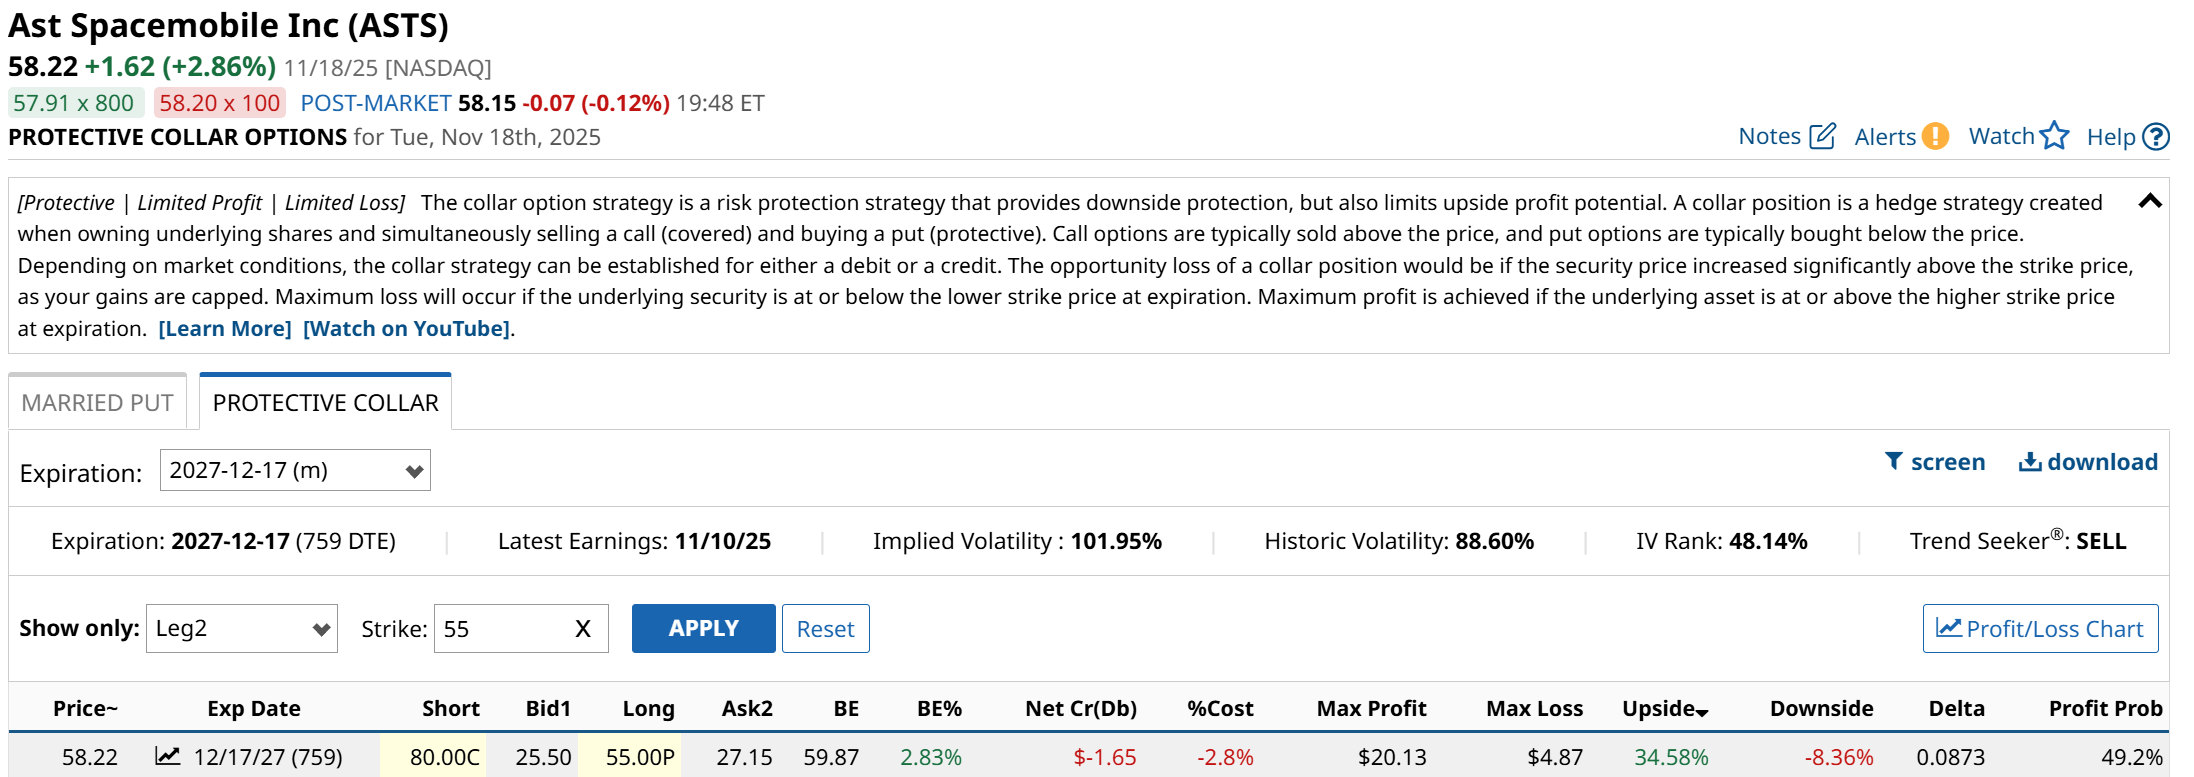Click the screen filter funnel icon
This screenshot has width=2194, height=777.
click(x=1893, y=461)
